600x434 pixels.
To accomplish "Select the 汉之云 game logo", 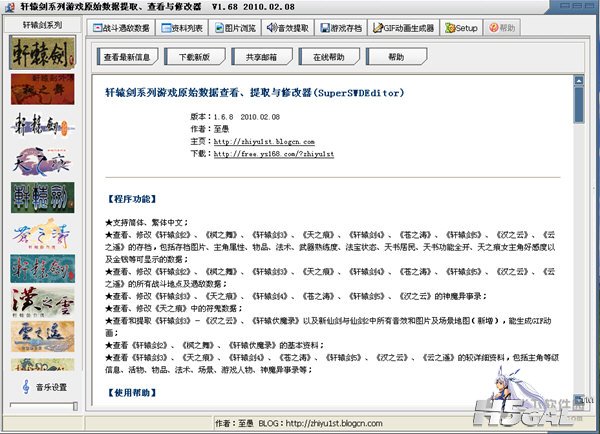I will click(x=42, y=302).
